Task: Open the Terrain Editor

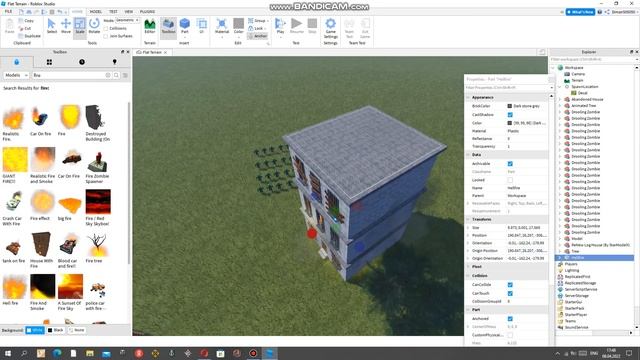Action: tap(150, 27)
